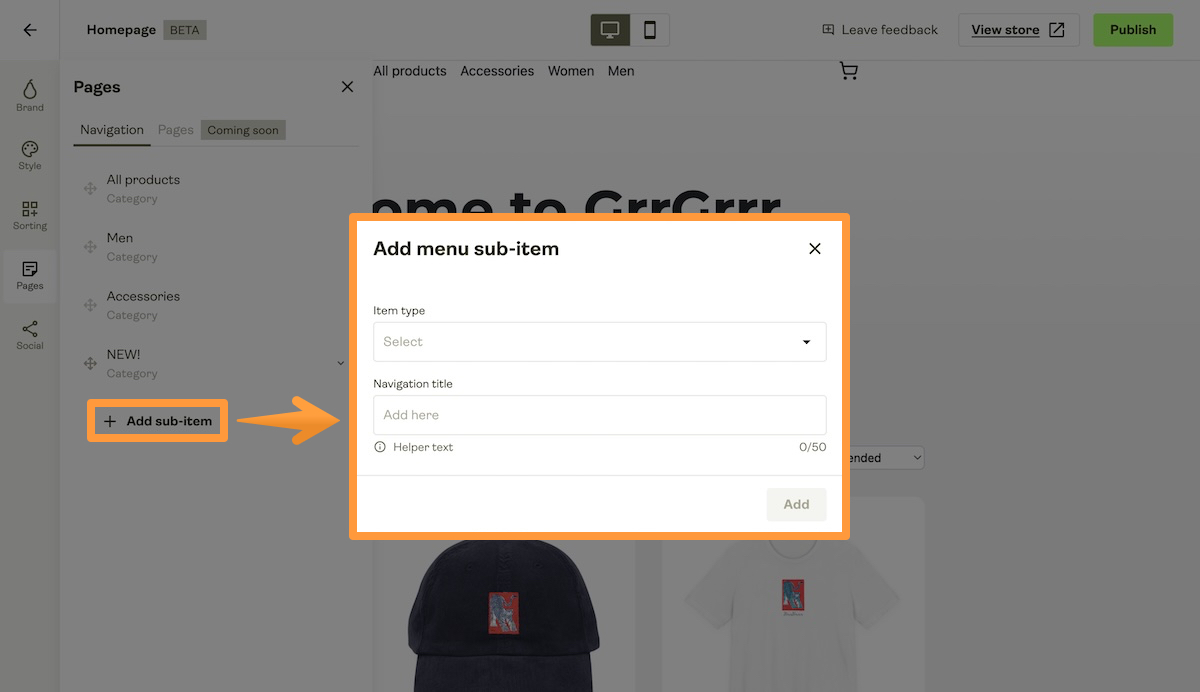Click the shopping cart icon
Screen dimensions: 1200x692
849,71
